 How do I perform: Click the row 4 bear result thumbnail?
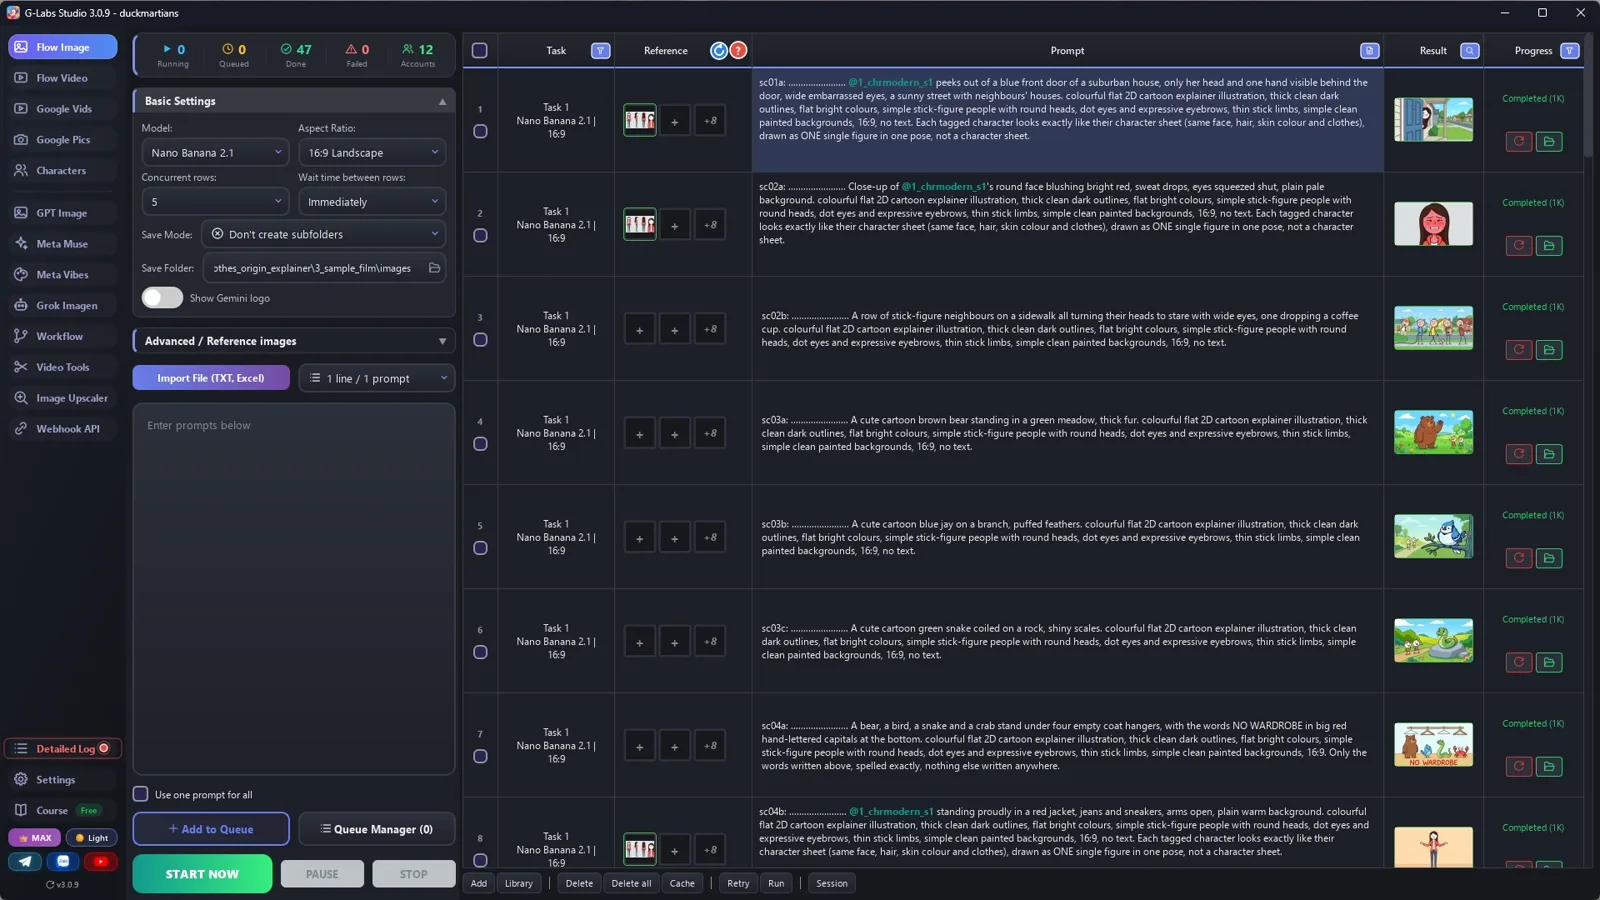tap(1433, 432)
